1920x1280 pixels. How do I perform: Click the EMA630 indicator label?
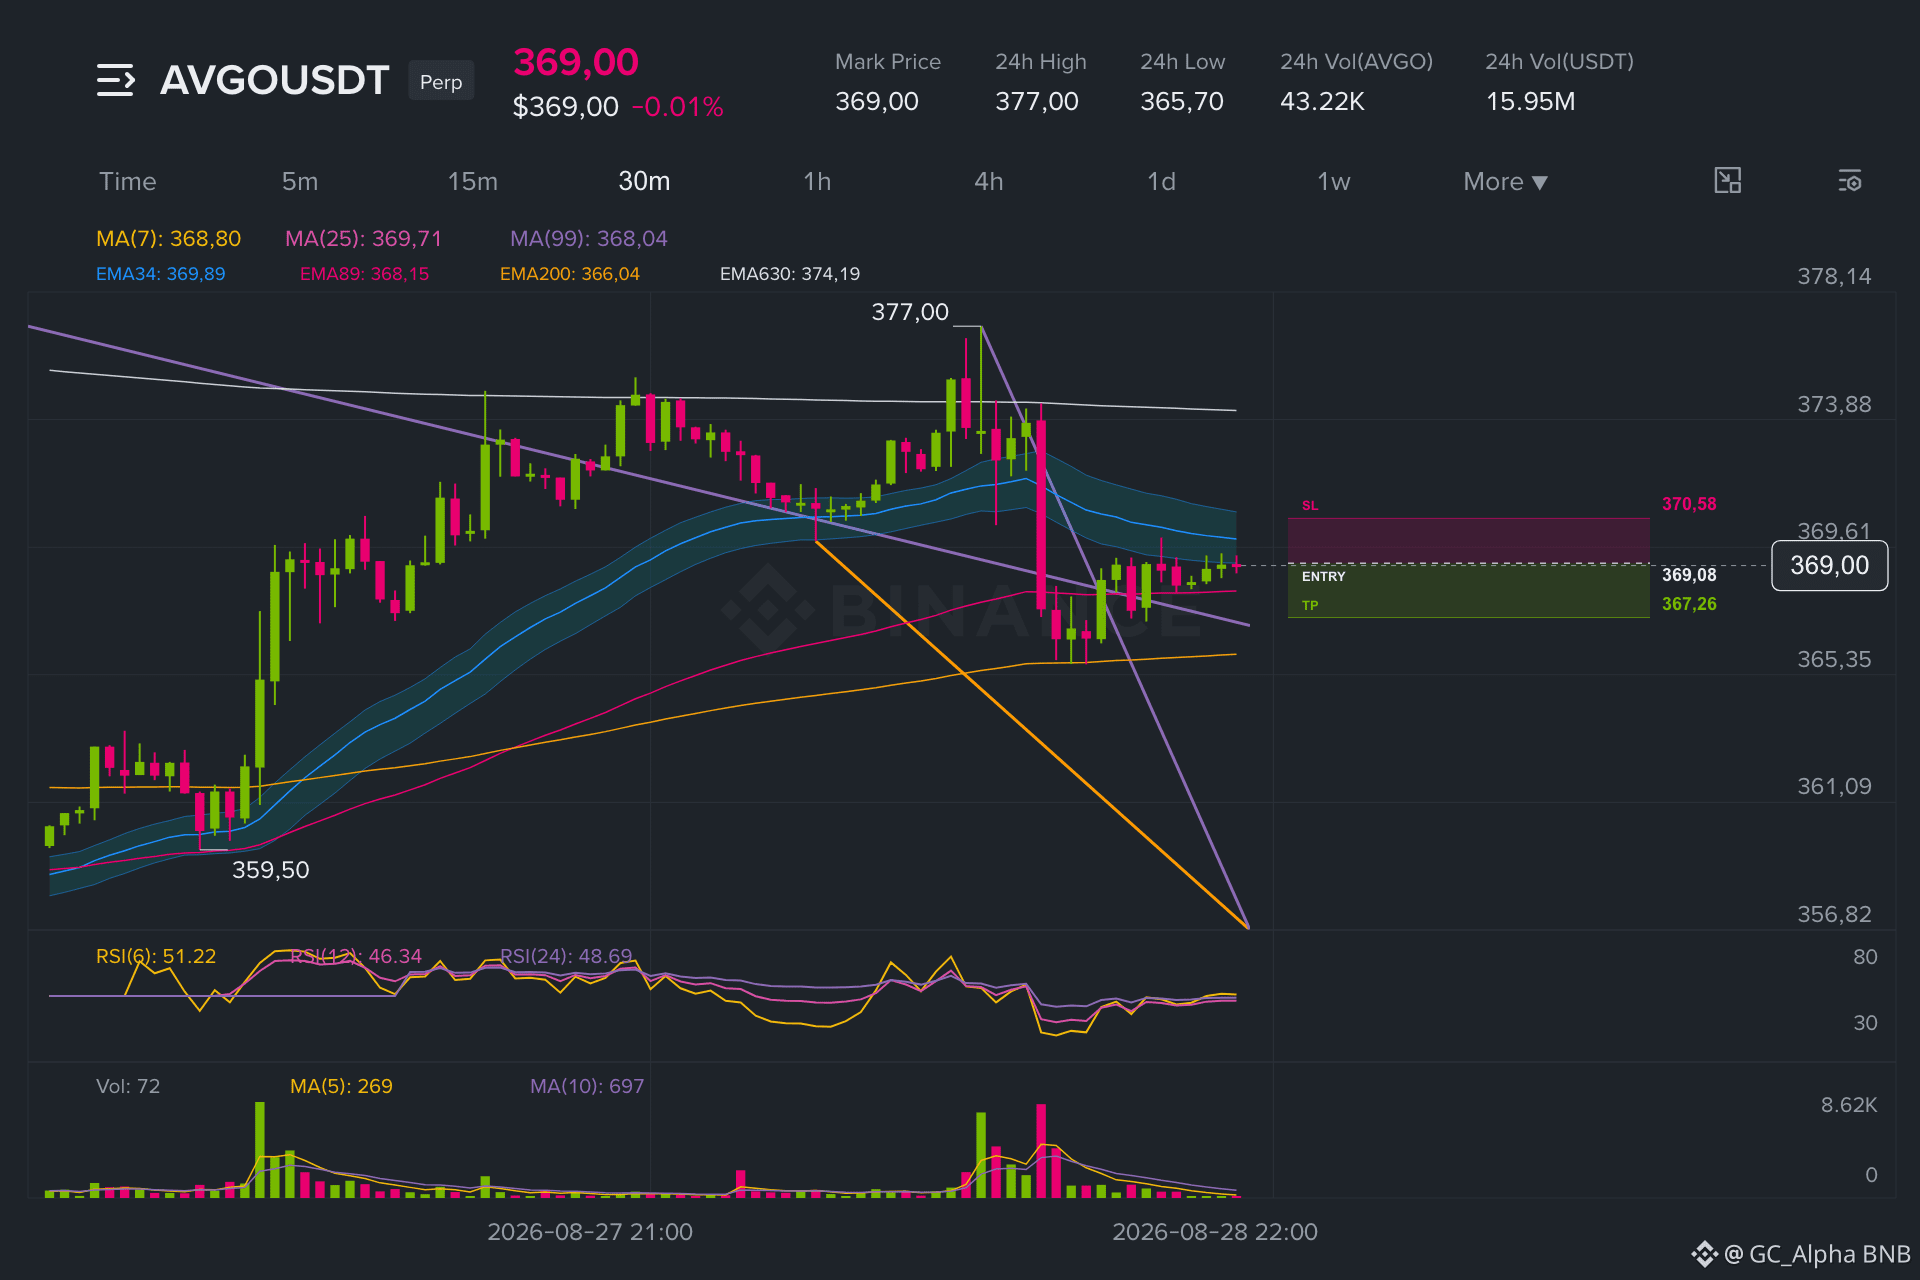pos(790,273)
